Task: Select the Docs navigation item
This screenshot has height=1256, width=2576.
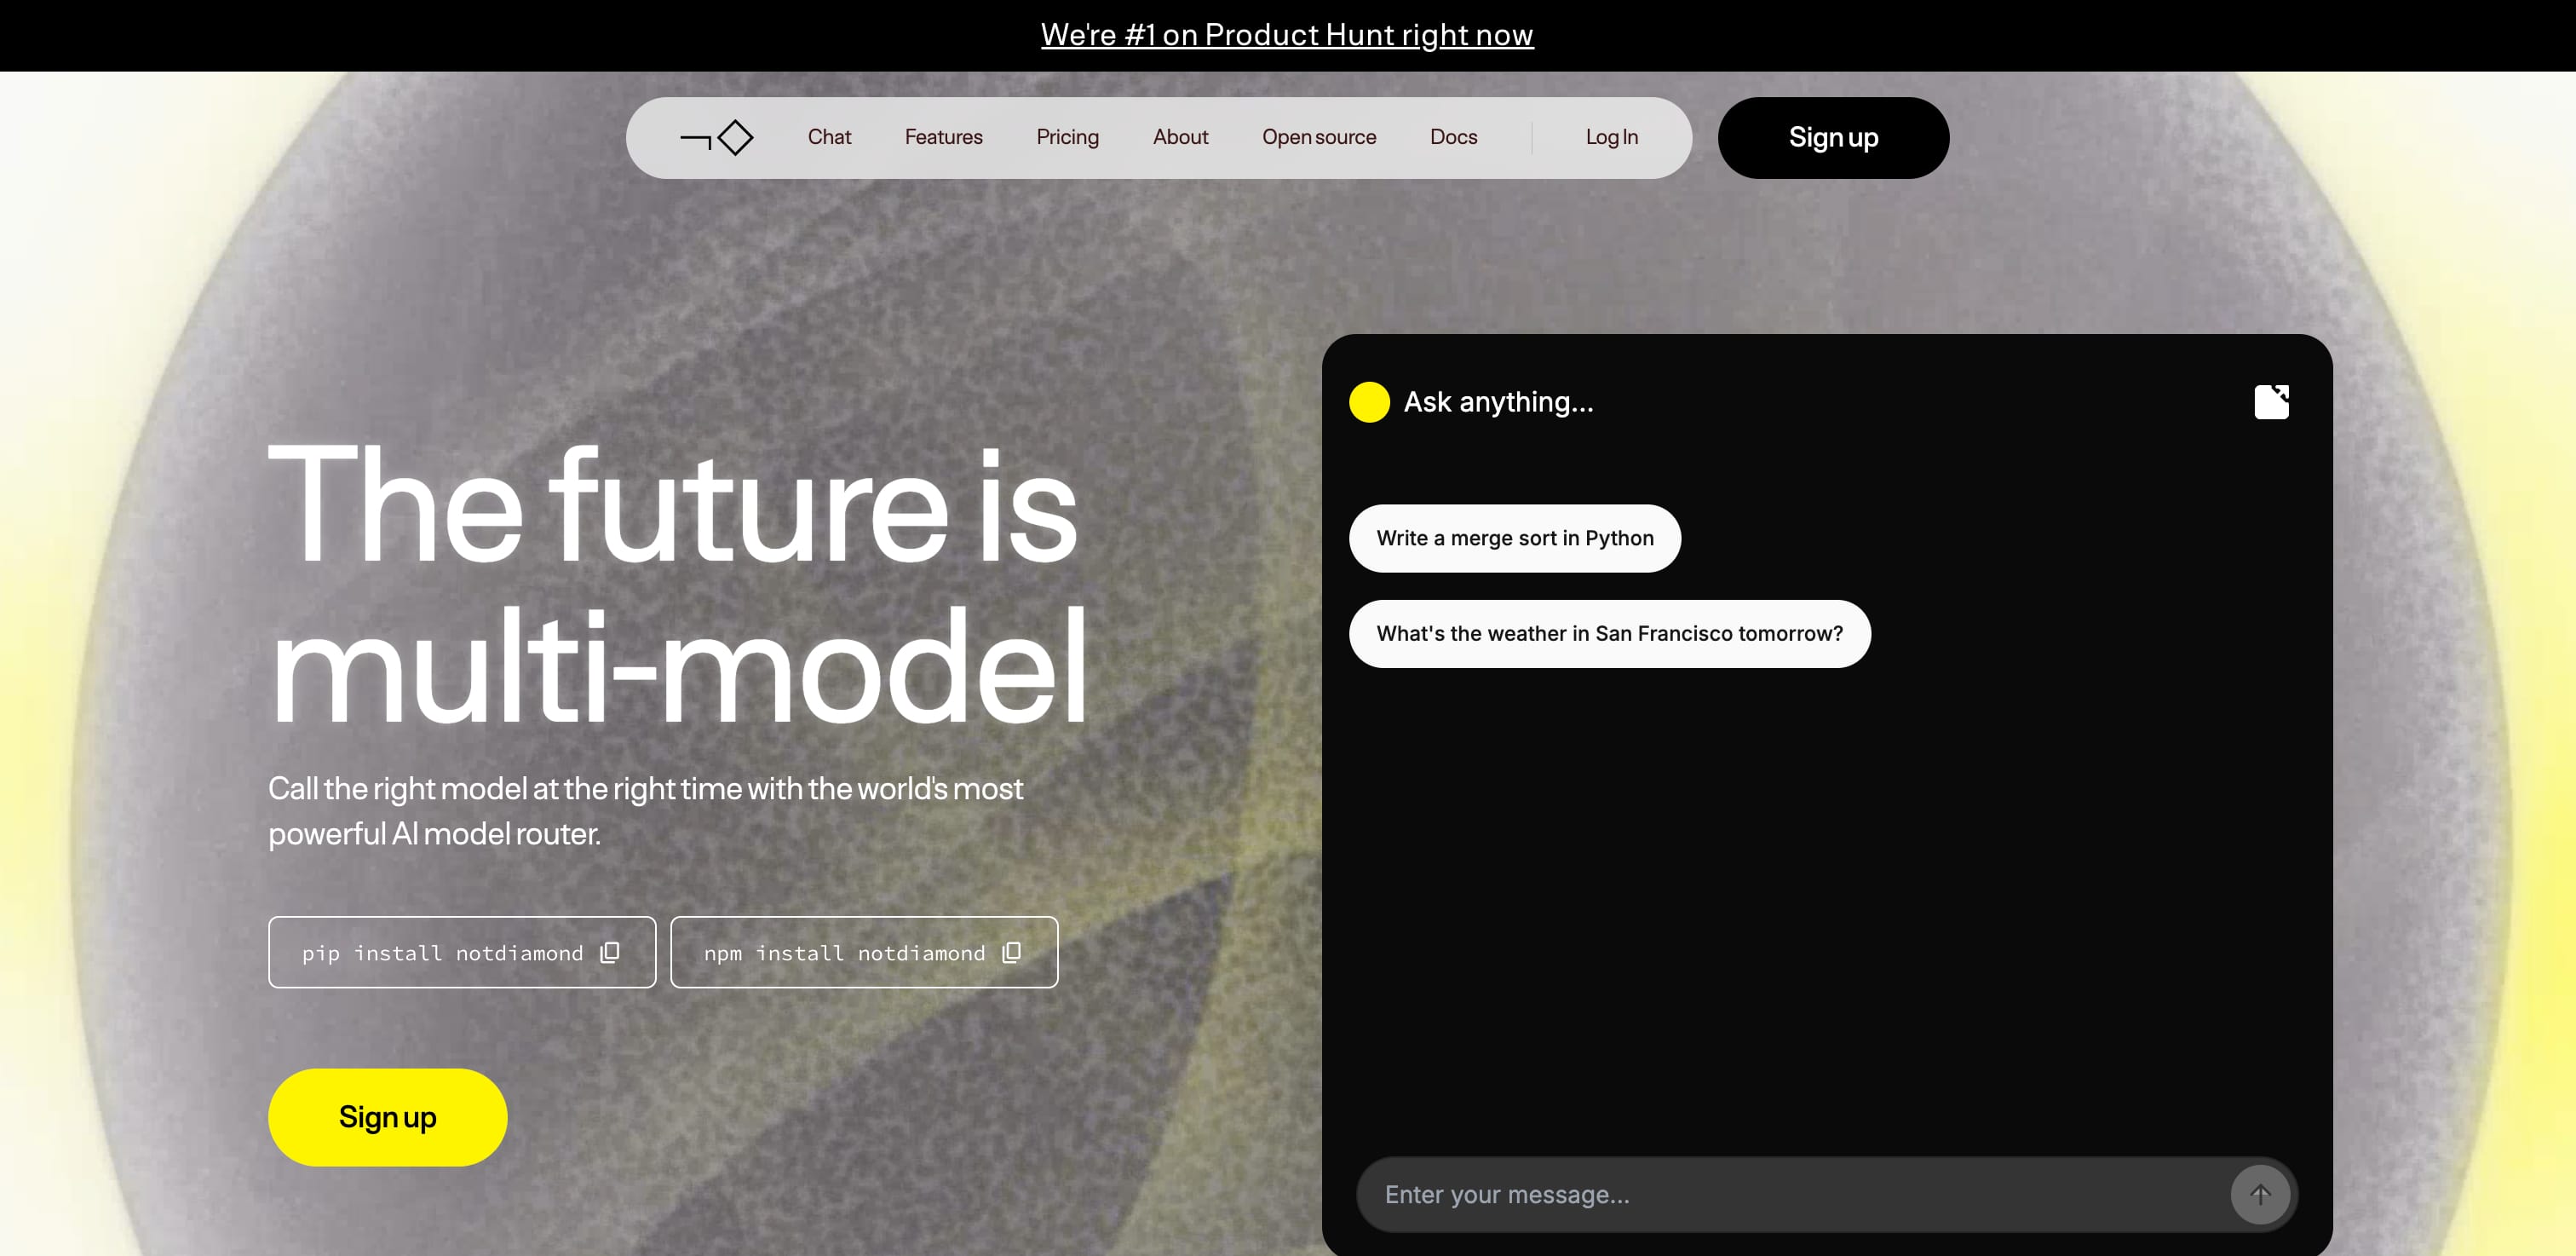Action: 1454,138
